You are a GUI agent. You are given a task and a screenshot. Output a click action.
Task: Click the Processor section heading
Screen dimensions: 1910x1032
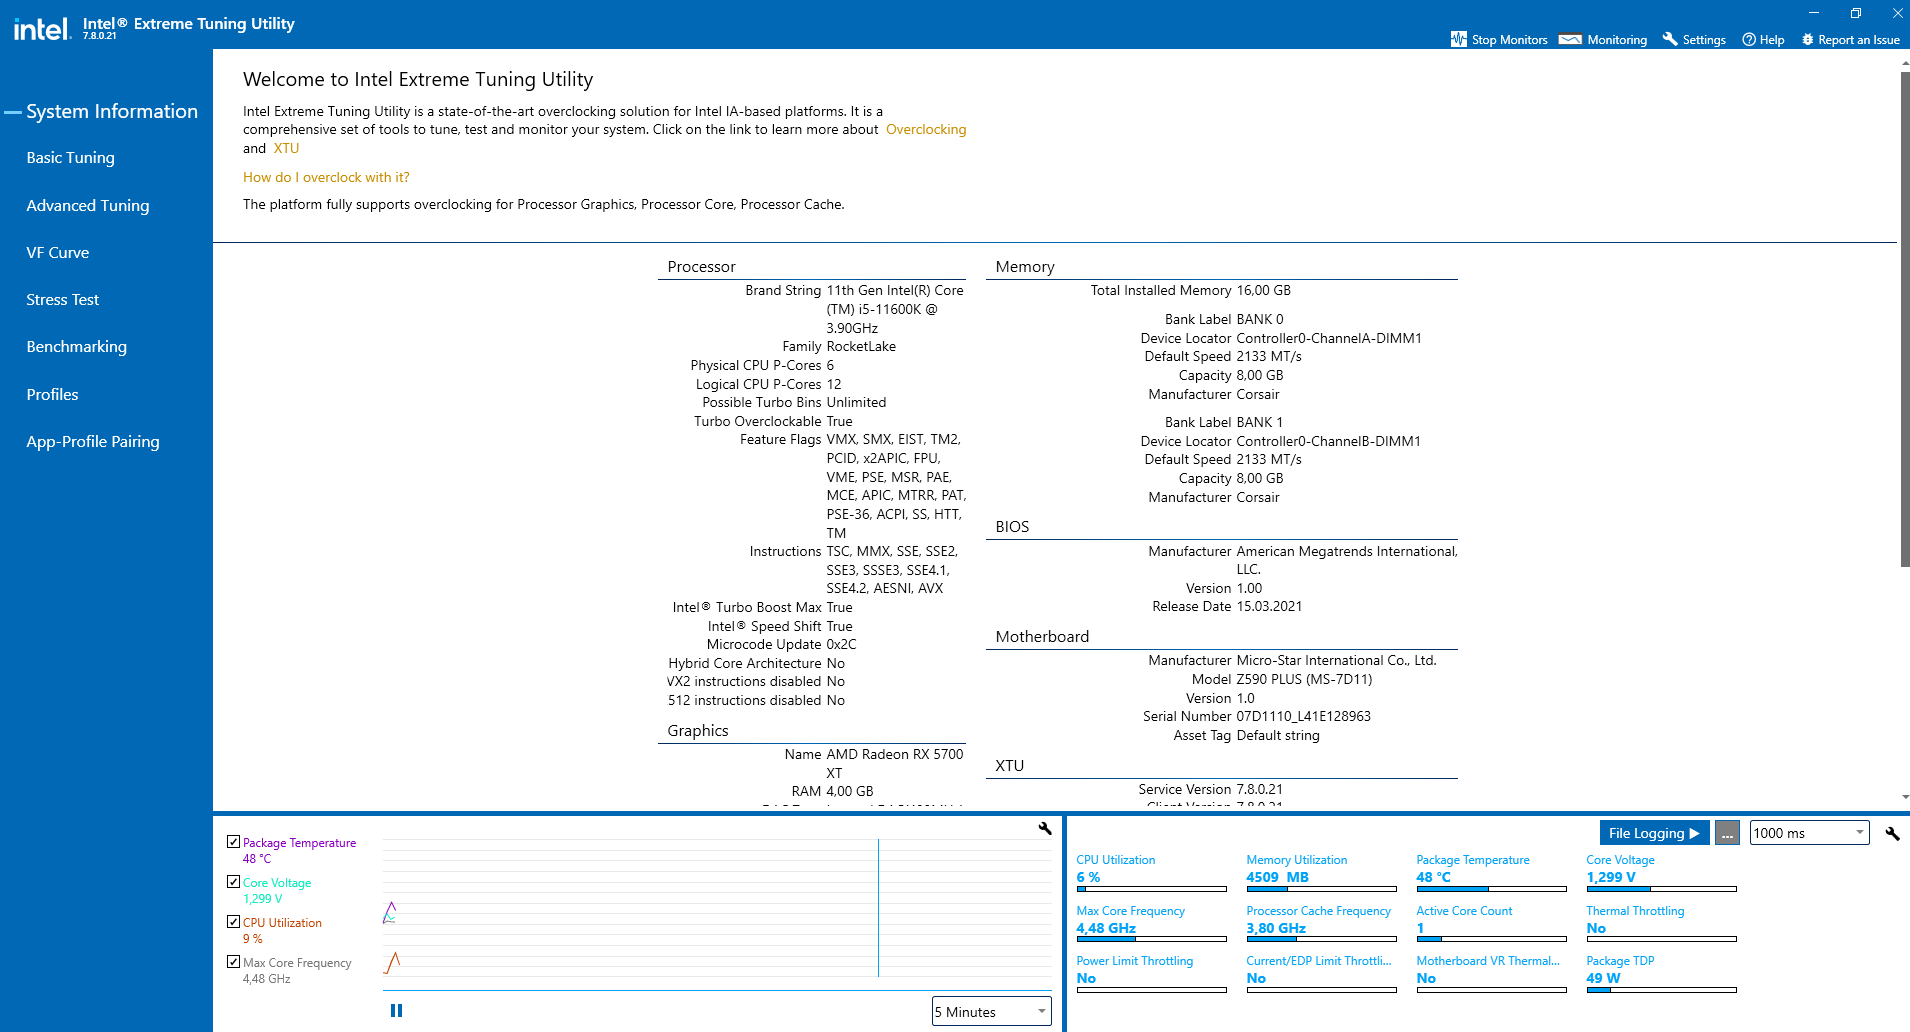(701, 267)
